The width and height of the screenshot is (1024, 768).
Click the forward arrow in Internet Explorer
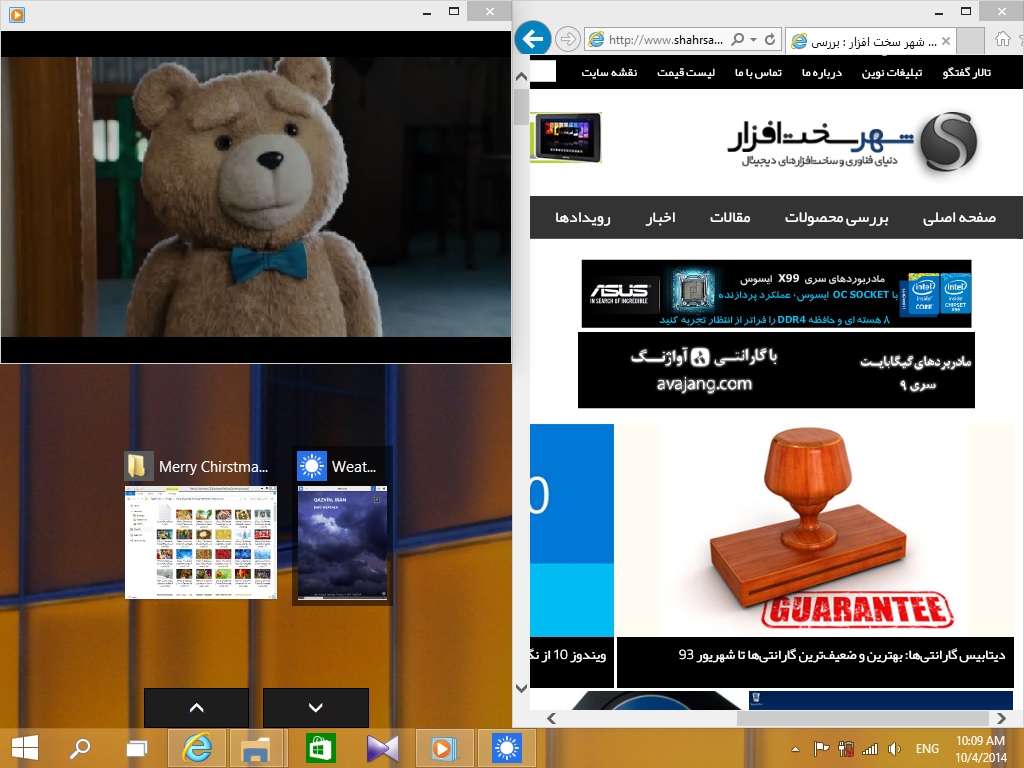tap(568, 40)
